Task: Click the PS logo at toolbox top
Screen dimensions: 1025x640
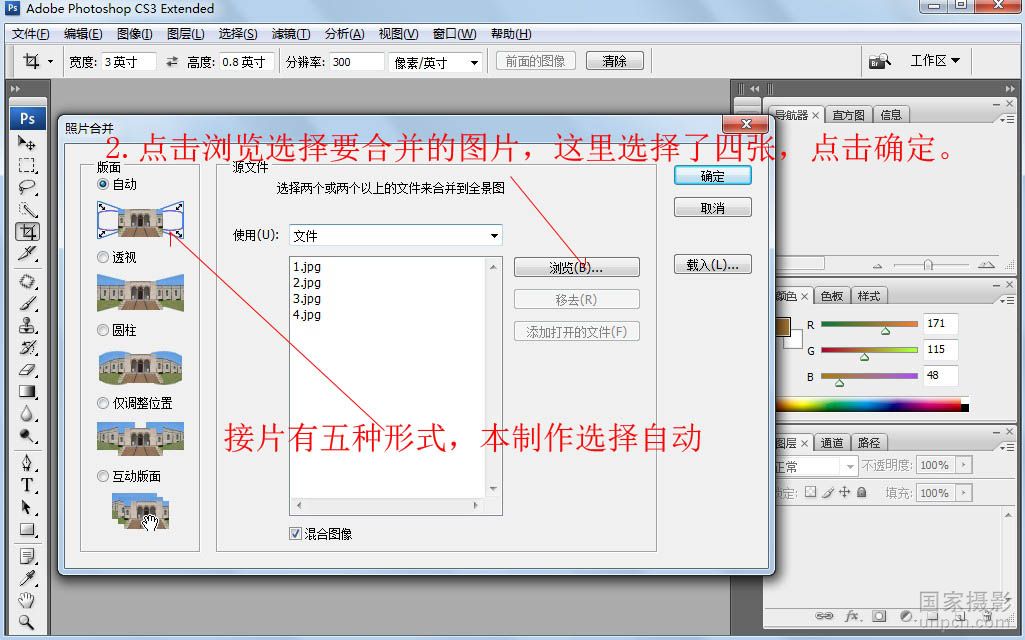Action: pyautogui.click(x=27, y=118)
